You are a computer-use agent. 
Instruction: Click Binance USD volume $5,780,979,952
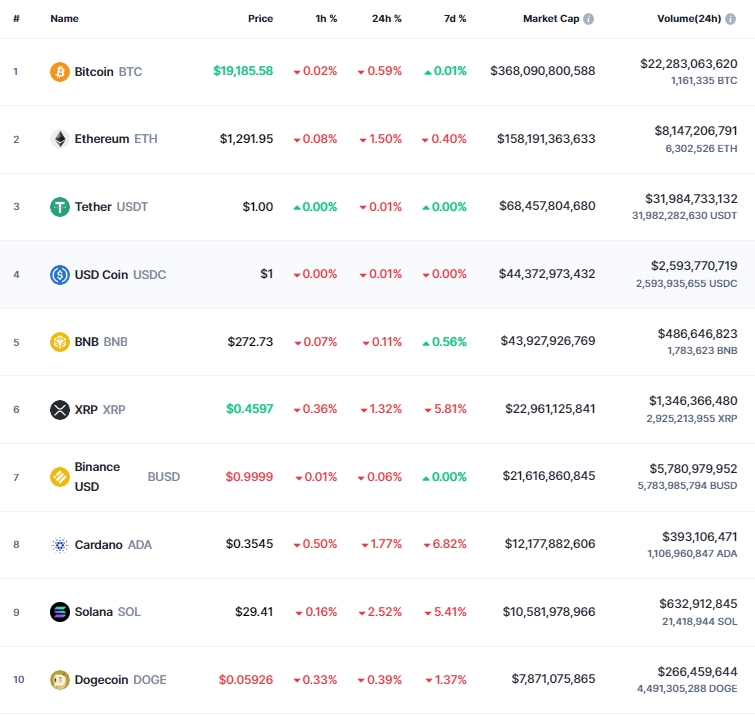(693, 469)
